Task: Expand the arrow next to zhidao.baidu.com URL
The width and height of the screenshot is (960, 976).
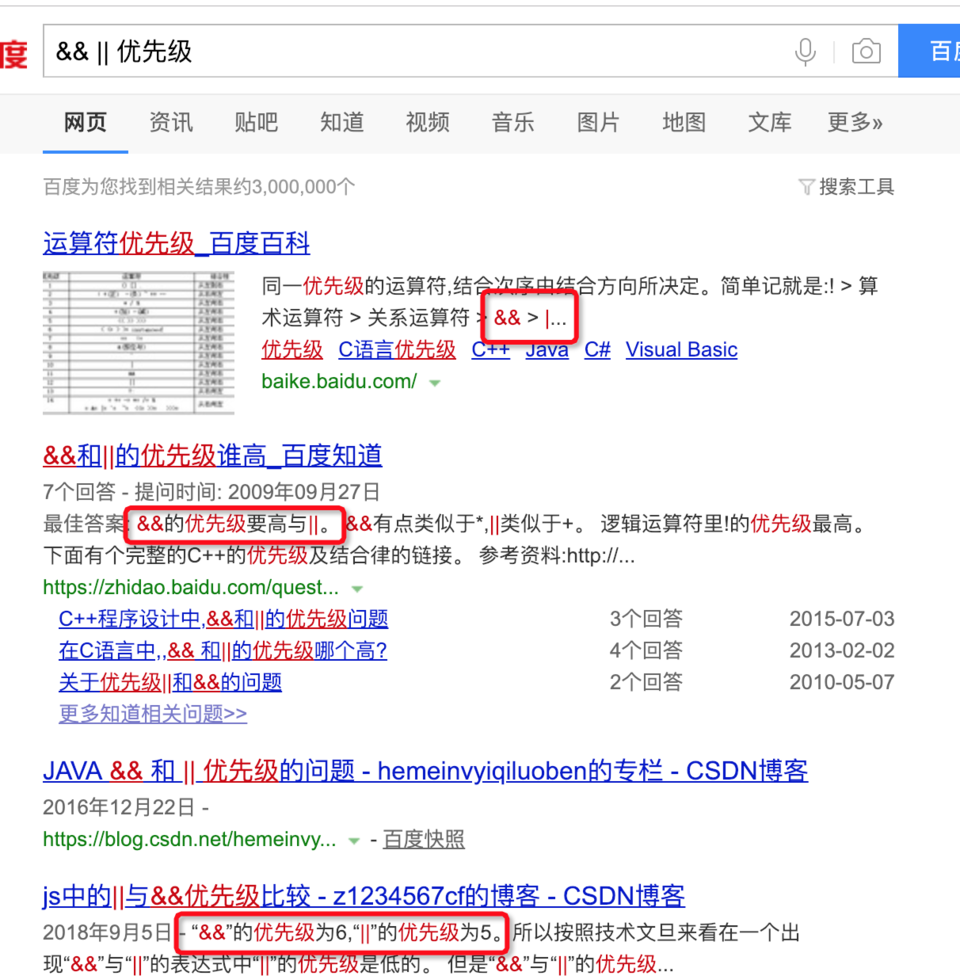Action: [x=357, y=589]
